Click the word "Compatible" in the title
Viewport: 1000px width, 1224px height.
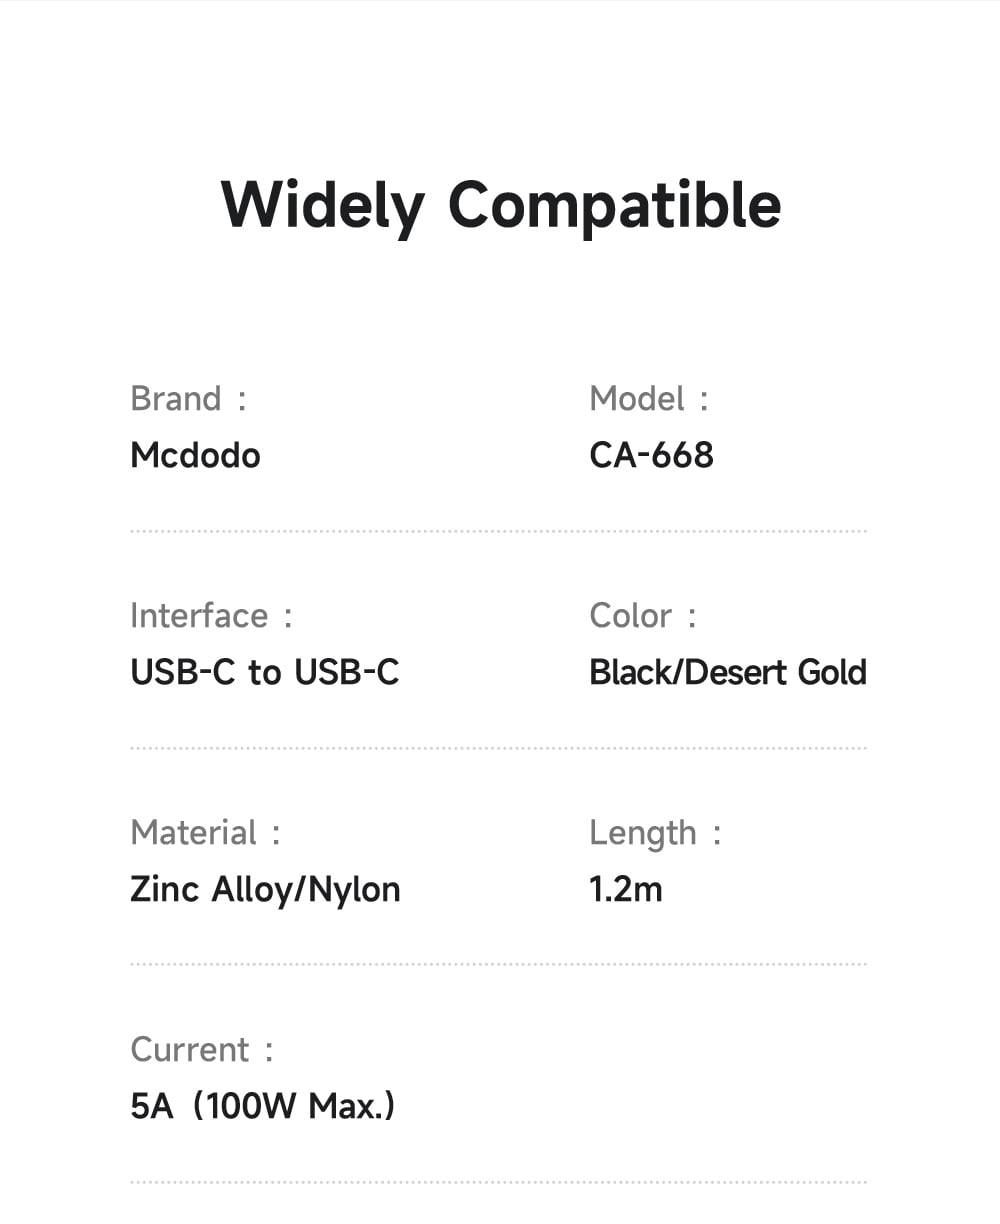pyautogui.click(x=614, y=205)
